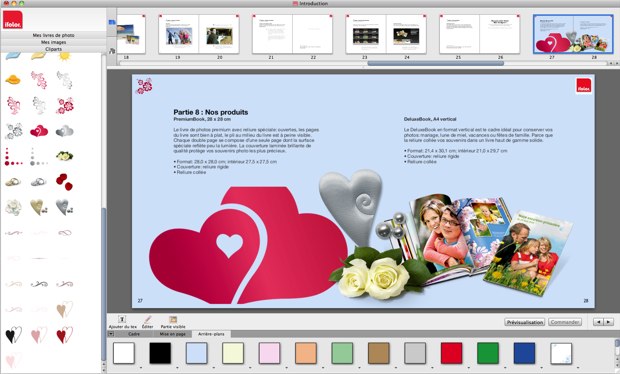The width and height of the screenshot is (620, 374).
Task: Open the Mes livres de photo section
Action: 53,35
